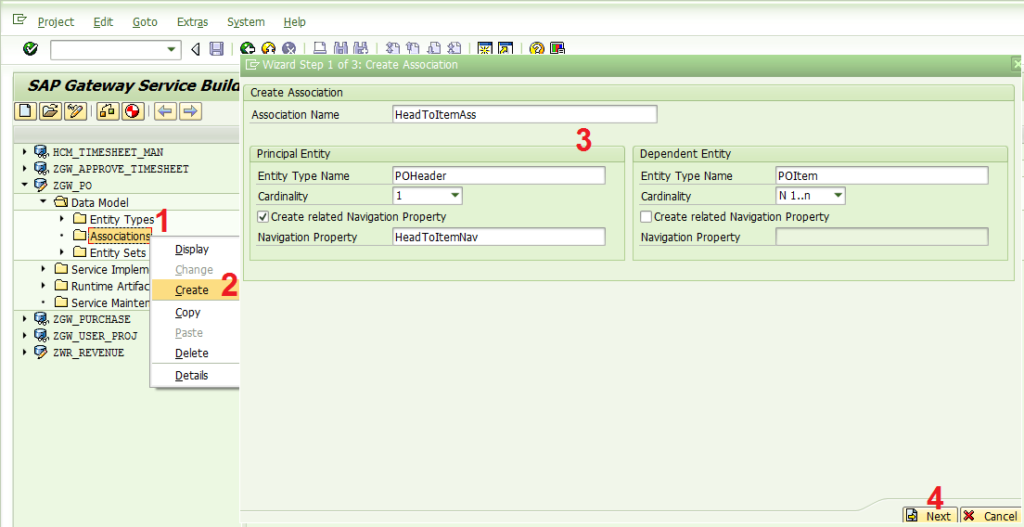Uncheck Principal Entity navigation property checkbox

263,216
